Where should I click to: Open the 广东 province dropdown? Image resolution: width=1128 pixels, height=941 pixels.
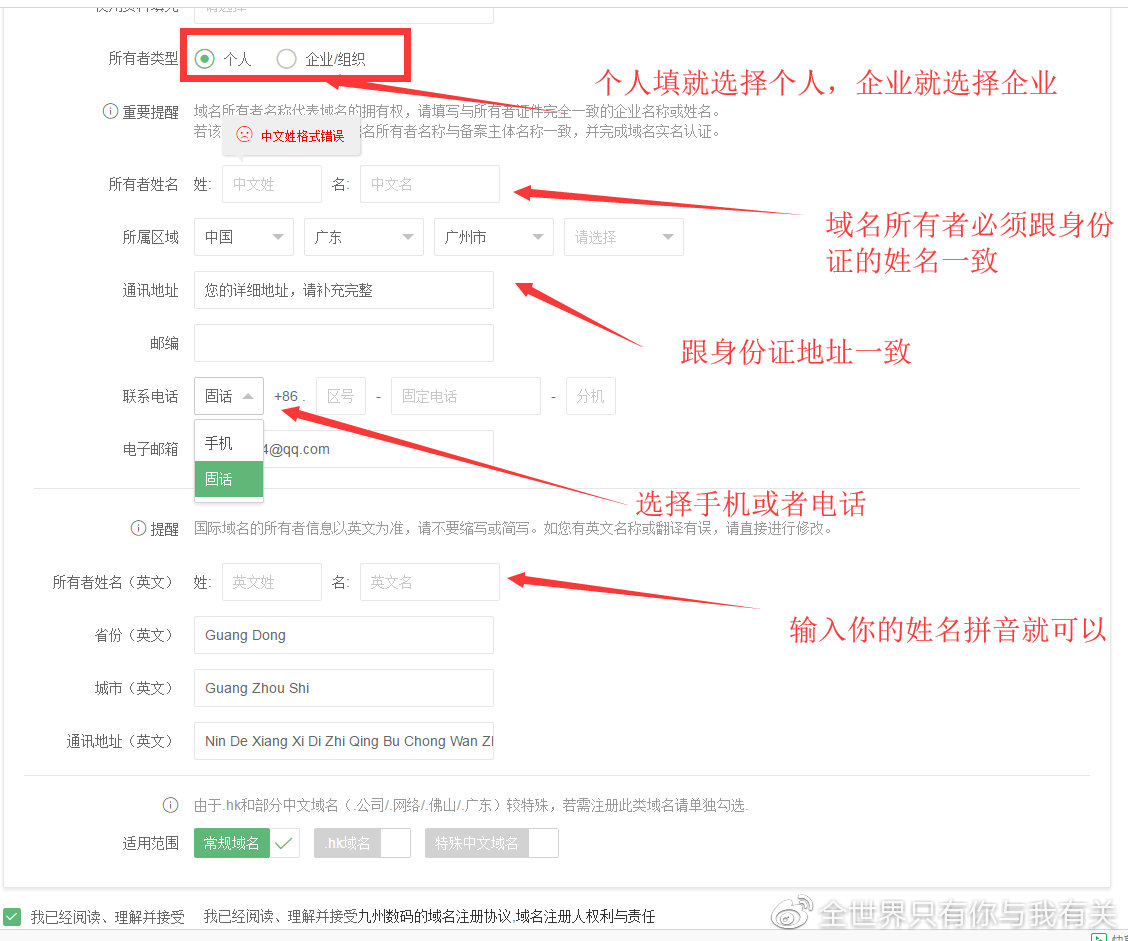(363, 237)
